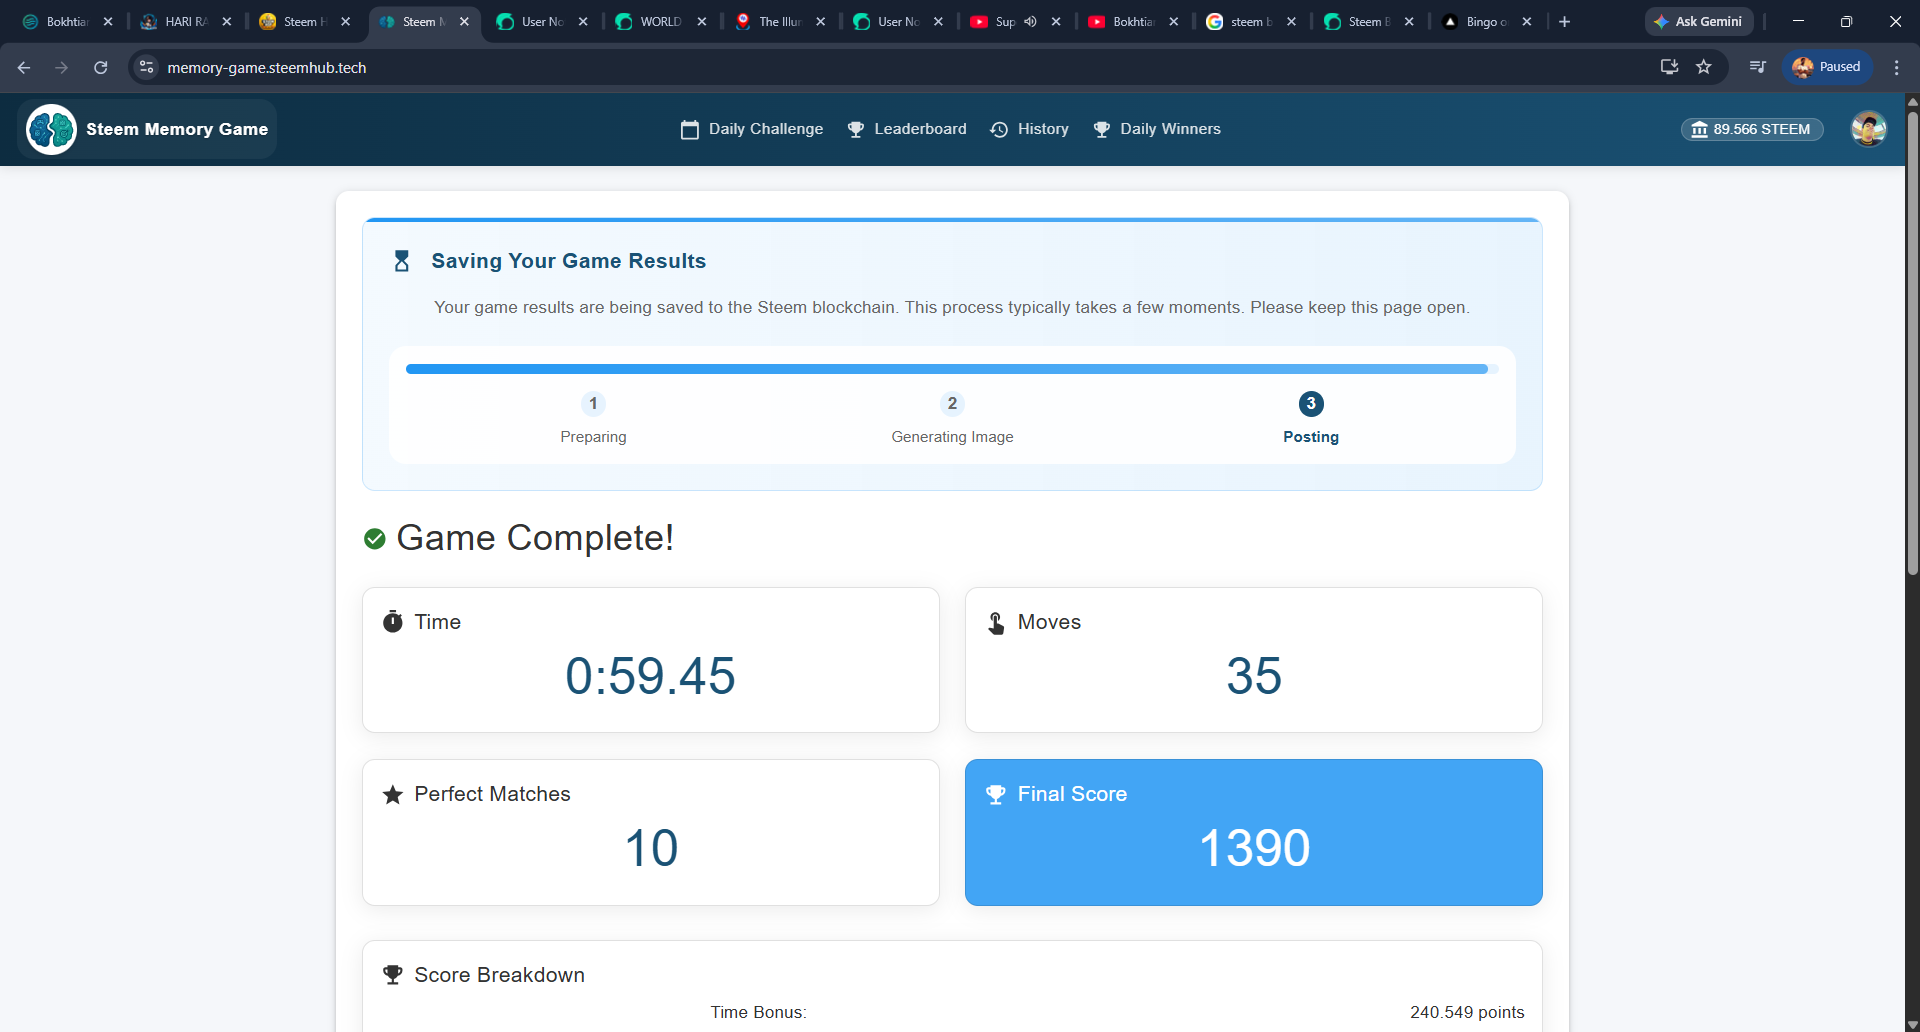This screenshot has height=1032, width=1920.
Task: Open the Chrome three-dot menu
Action: tap(1897, 67)
